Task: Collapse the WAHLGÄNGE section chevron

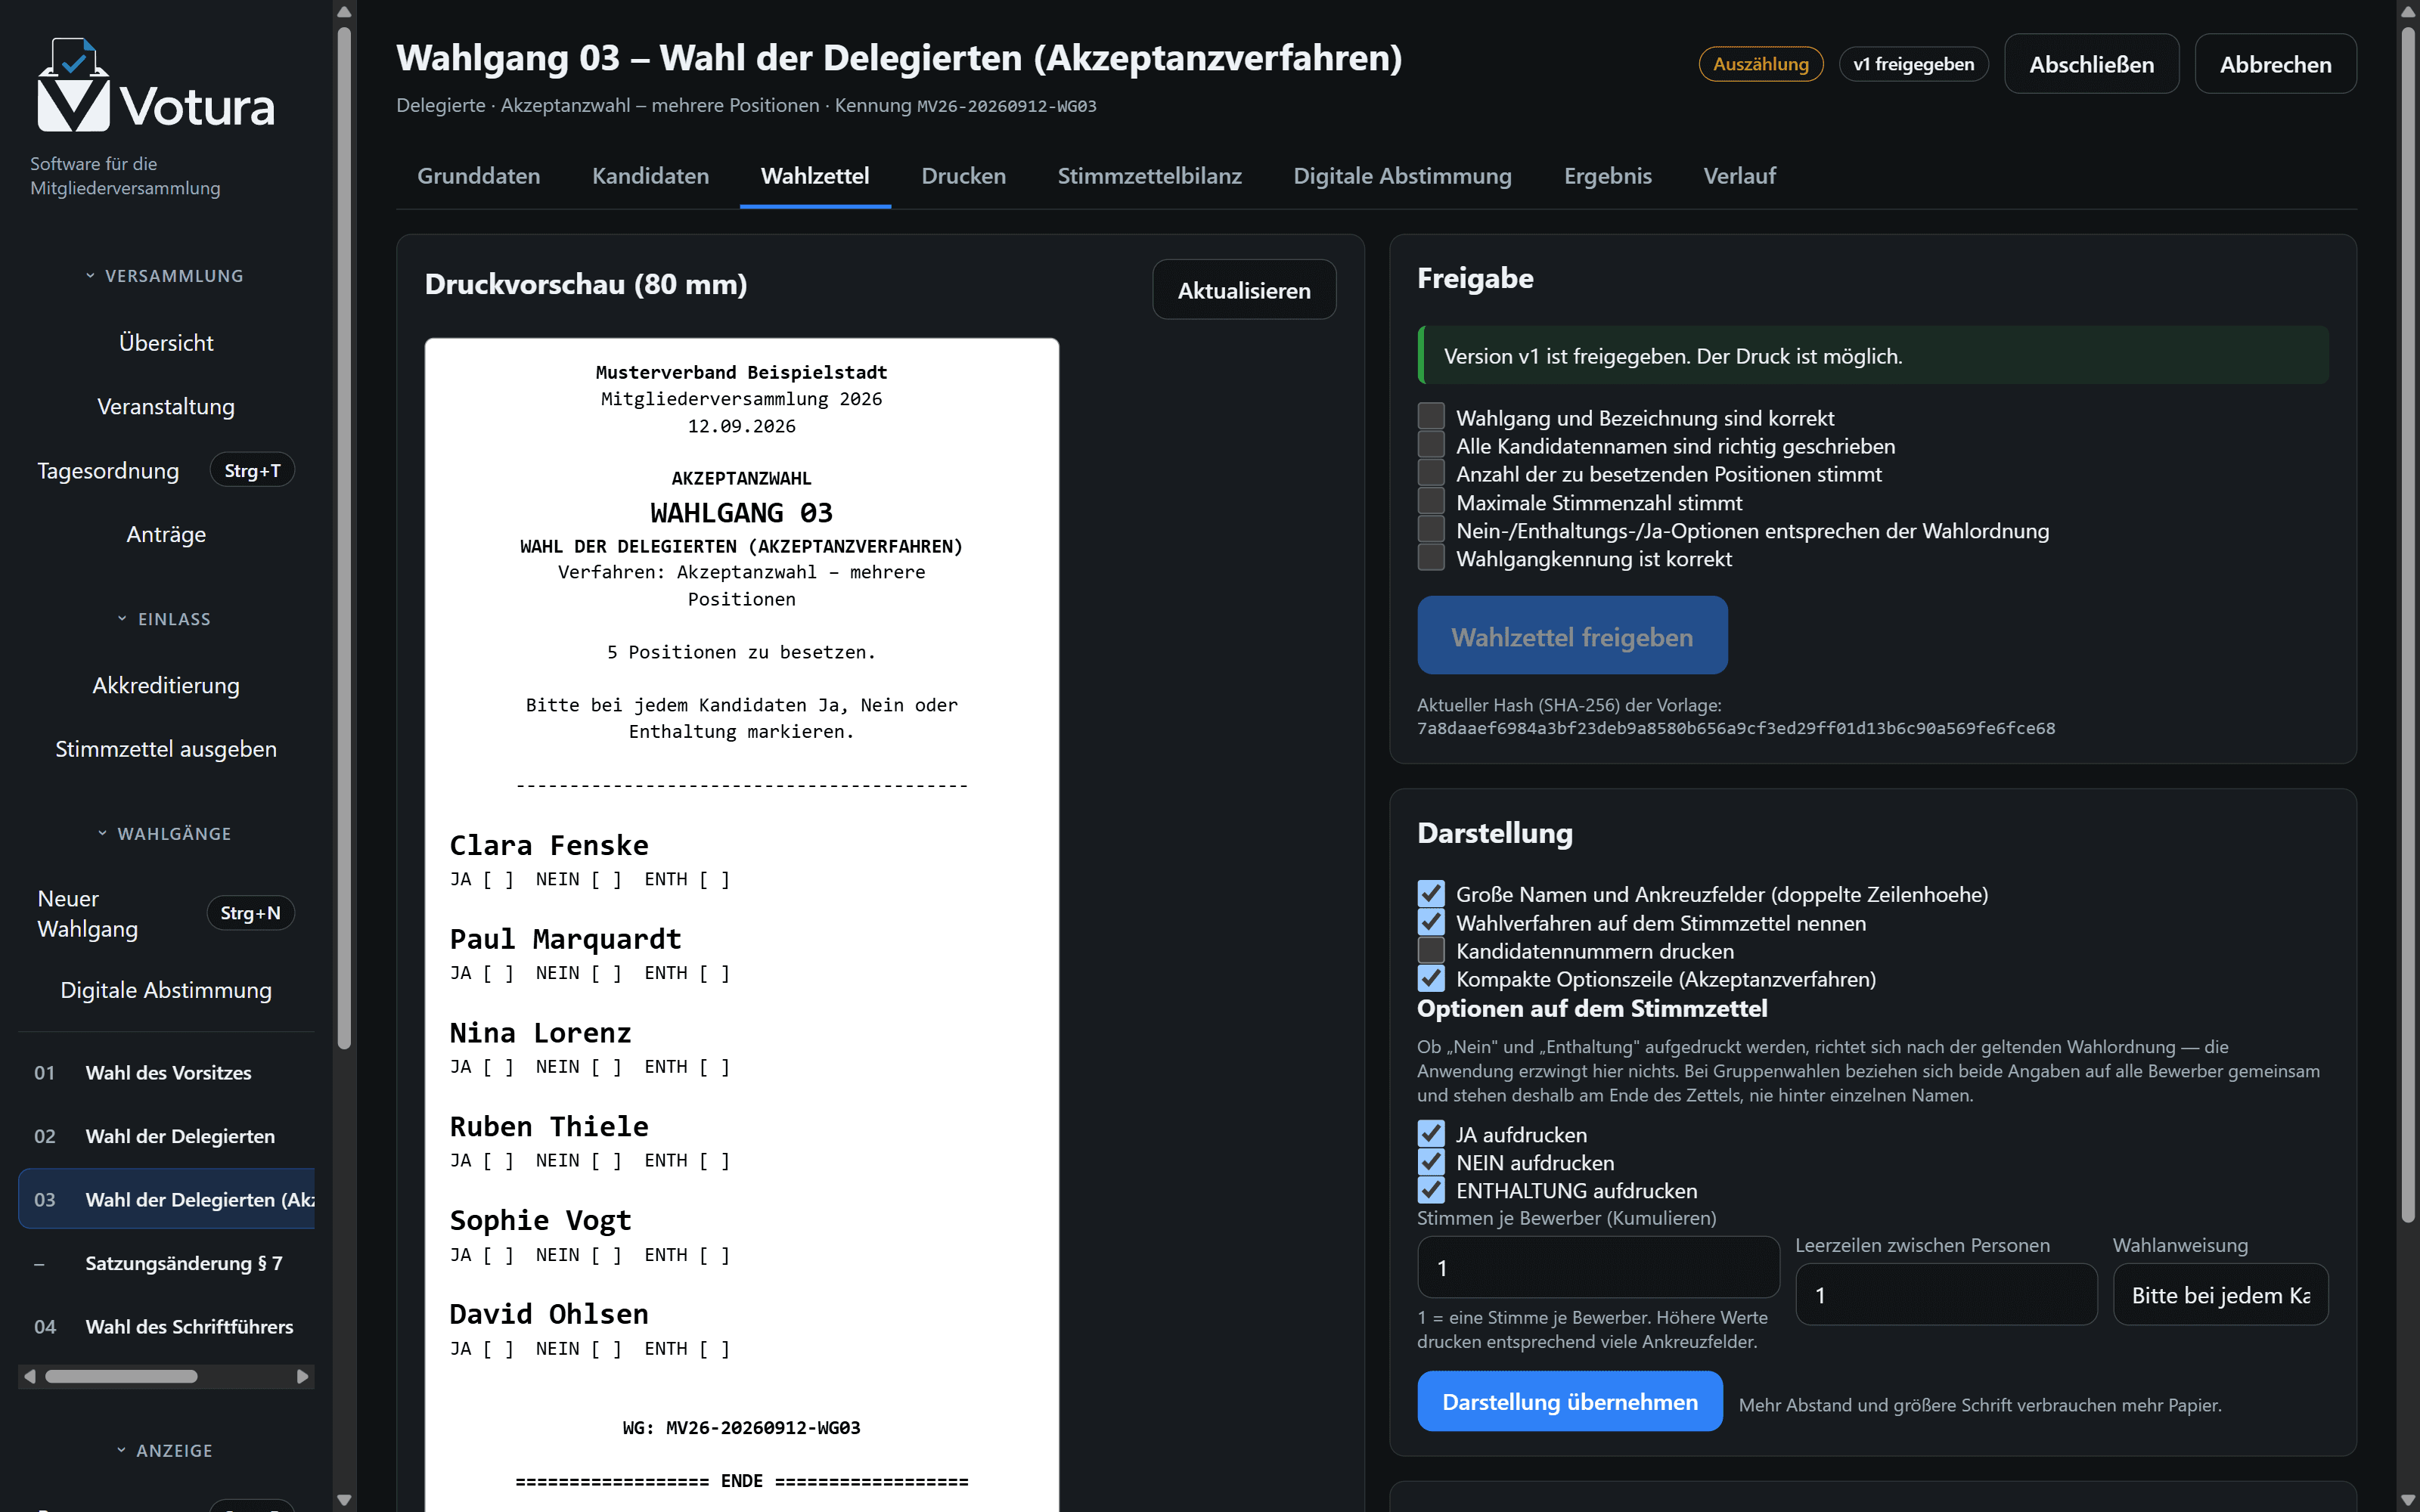Action: [102, 833]
